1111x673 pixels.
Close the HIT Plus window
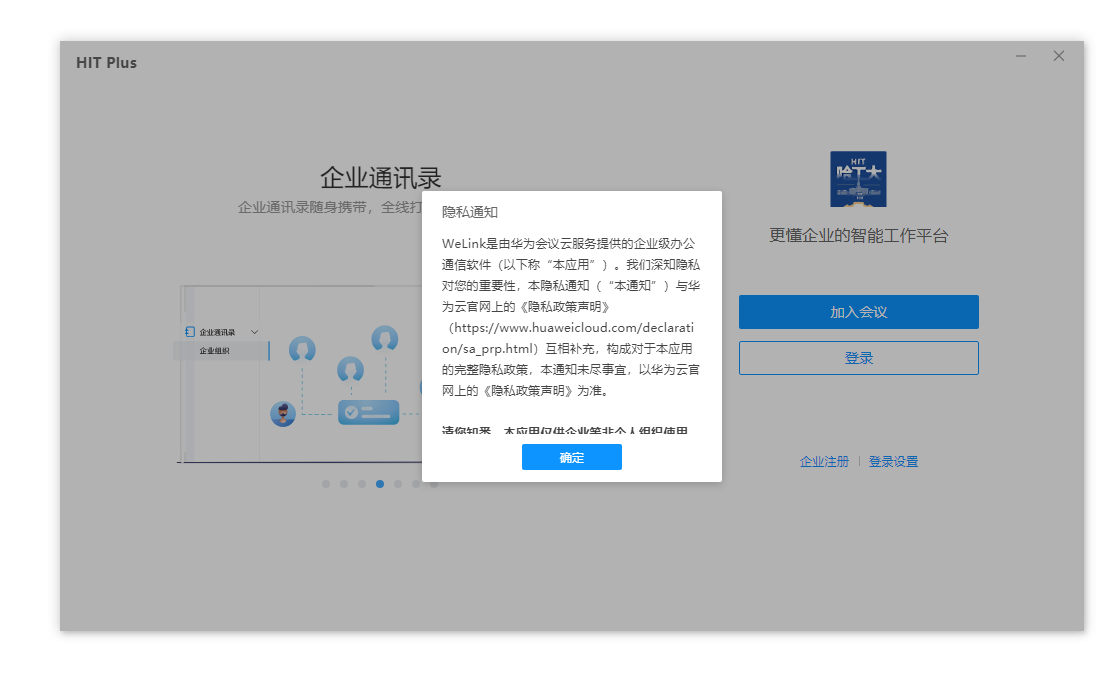(1059, 56)
